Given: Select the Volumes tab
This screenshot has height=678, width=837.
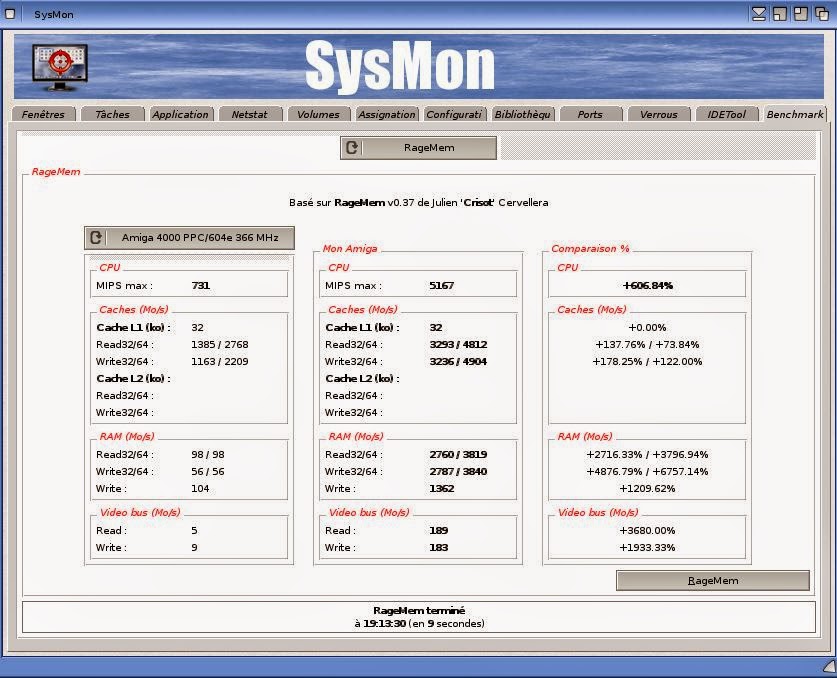Looking at the screenshot, I should [318, 114].
